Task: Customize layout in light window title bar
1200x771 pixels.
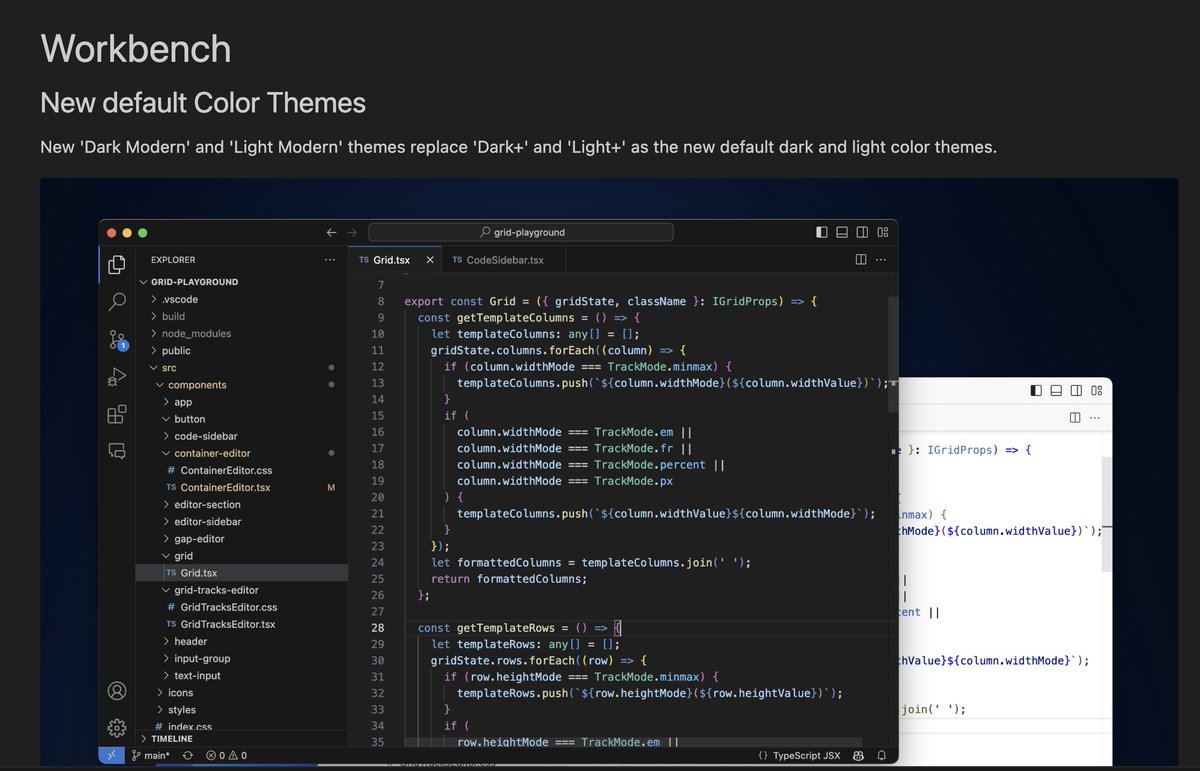Action: coord(1097,390)
